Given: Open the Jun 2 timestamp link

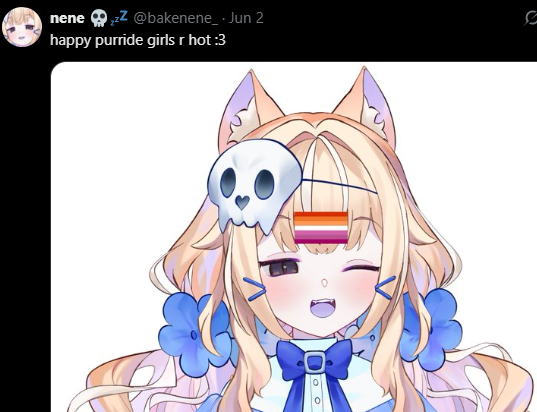Looking at the screenshot, I should pos(246,18).
